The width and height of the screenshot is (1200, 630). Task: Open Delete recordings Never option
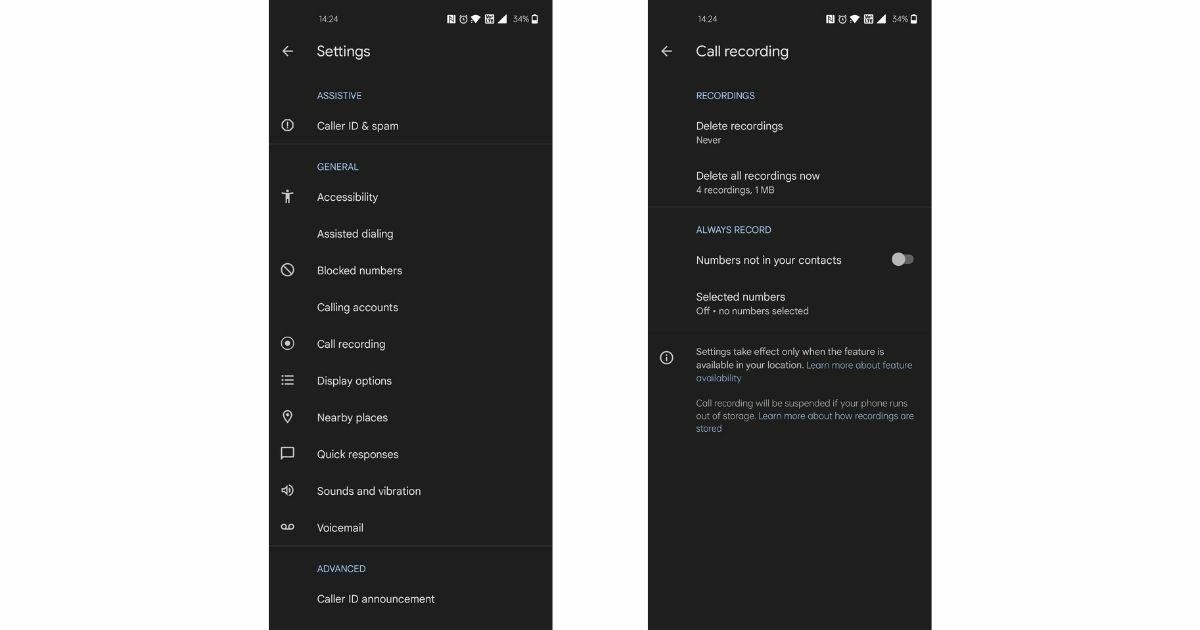pos(790,132)
